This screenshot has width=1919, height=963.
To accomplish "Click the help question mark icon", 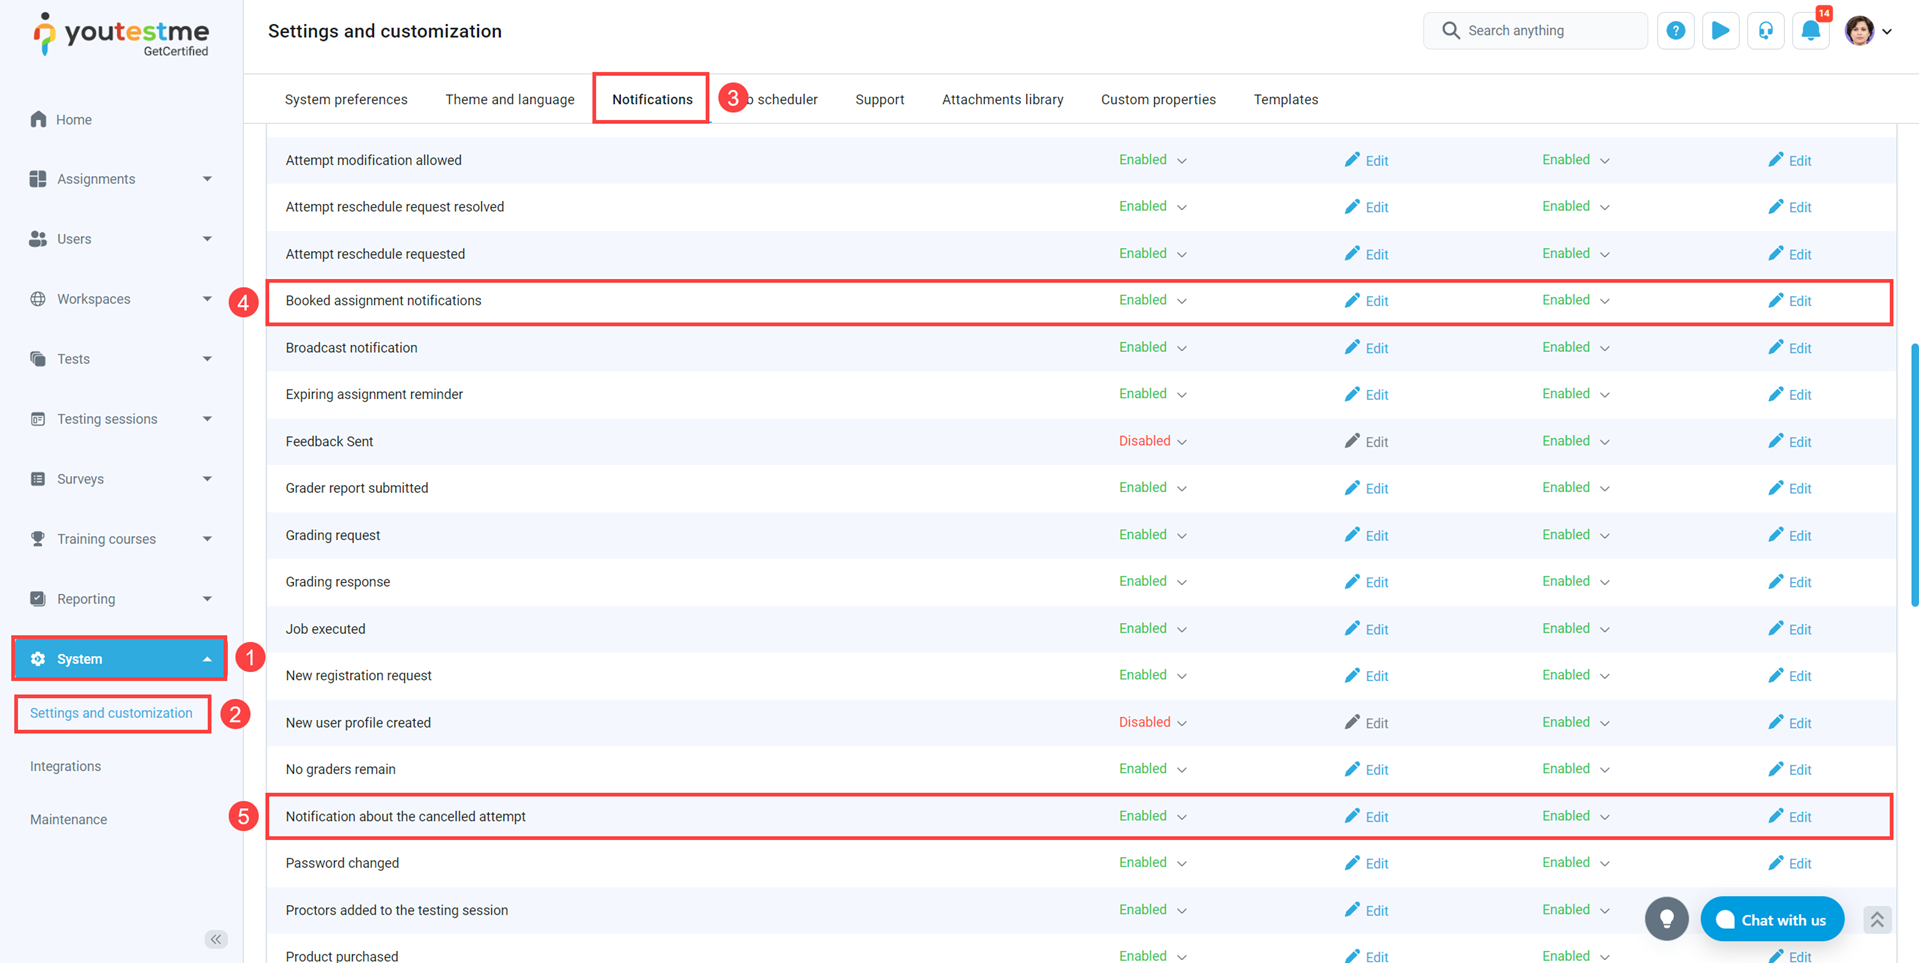I will [x=1675, y=31].
